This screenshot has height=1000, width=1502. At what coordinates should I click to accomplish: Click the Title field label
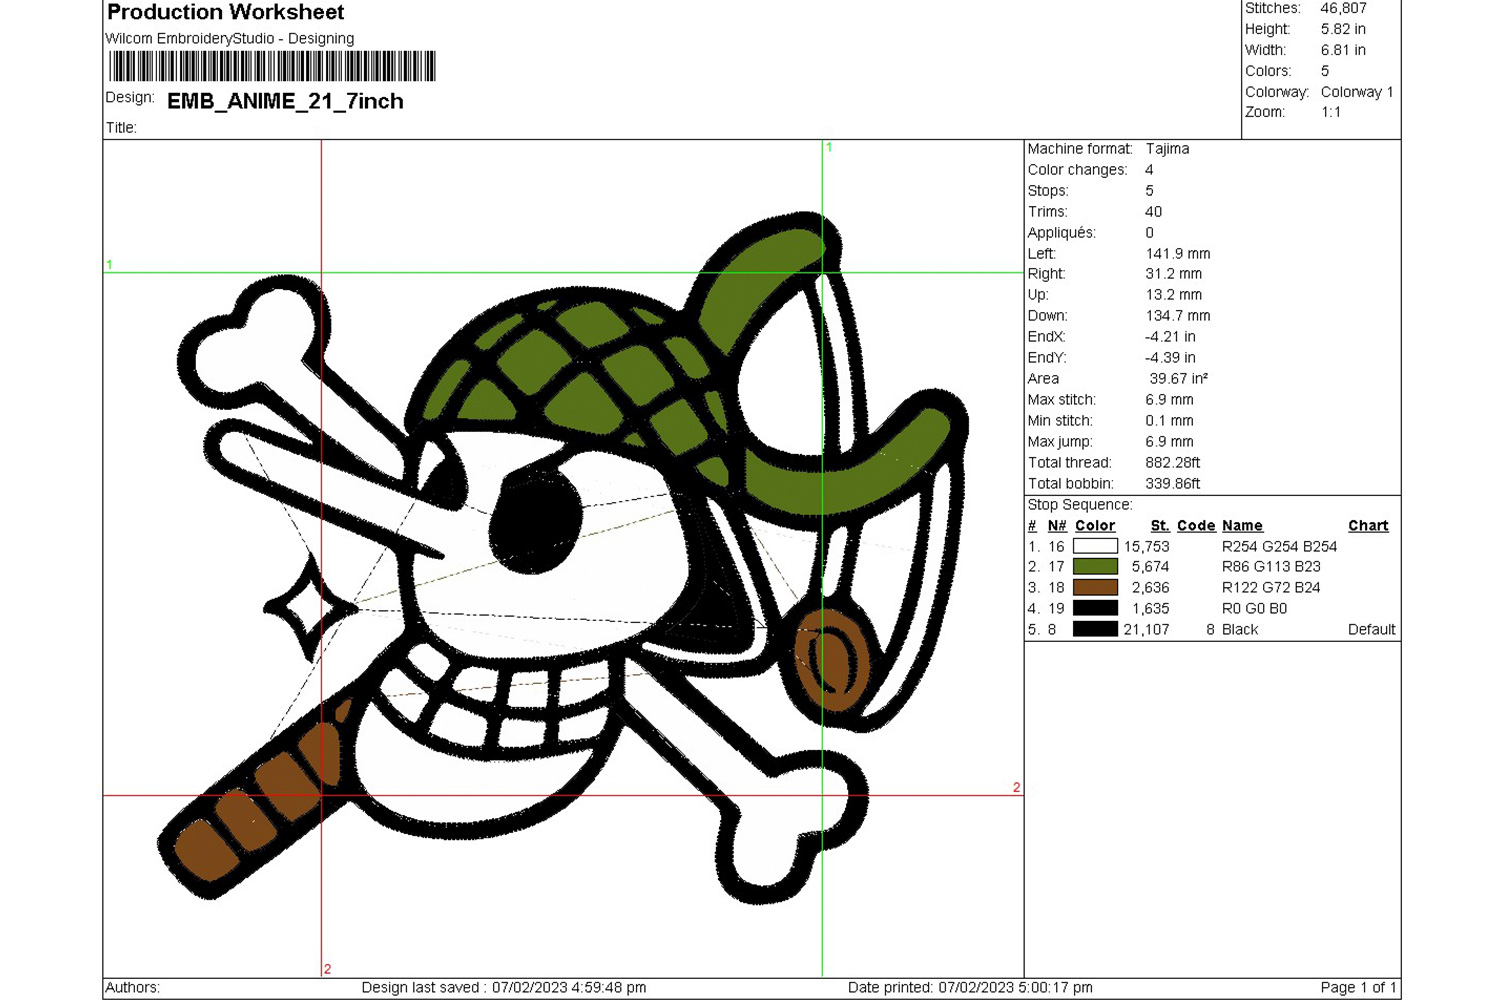click(120, 127)
